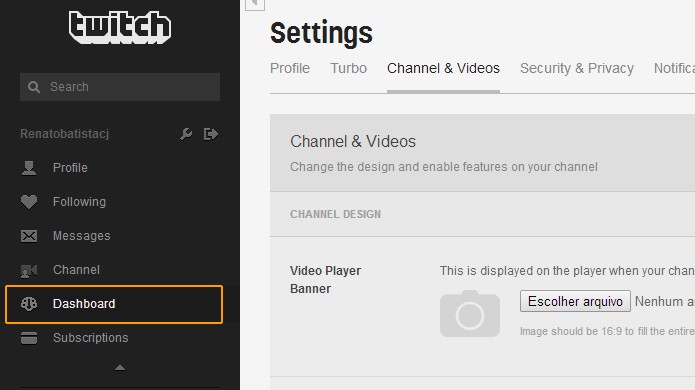Click the Twitch logo

pyautogui.click(x=120, y=27)
